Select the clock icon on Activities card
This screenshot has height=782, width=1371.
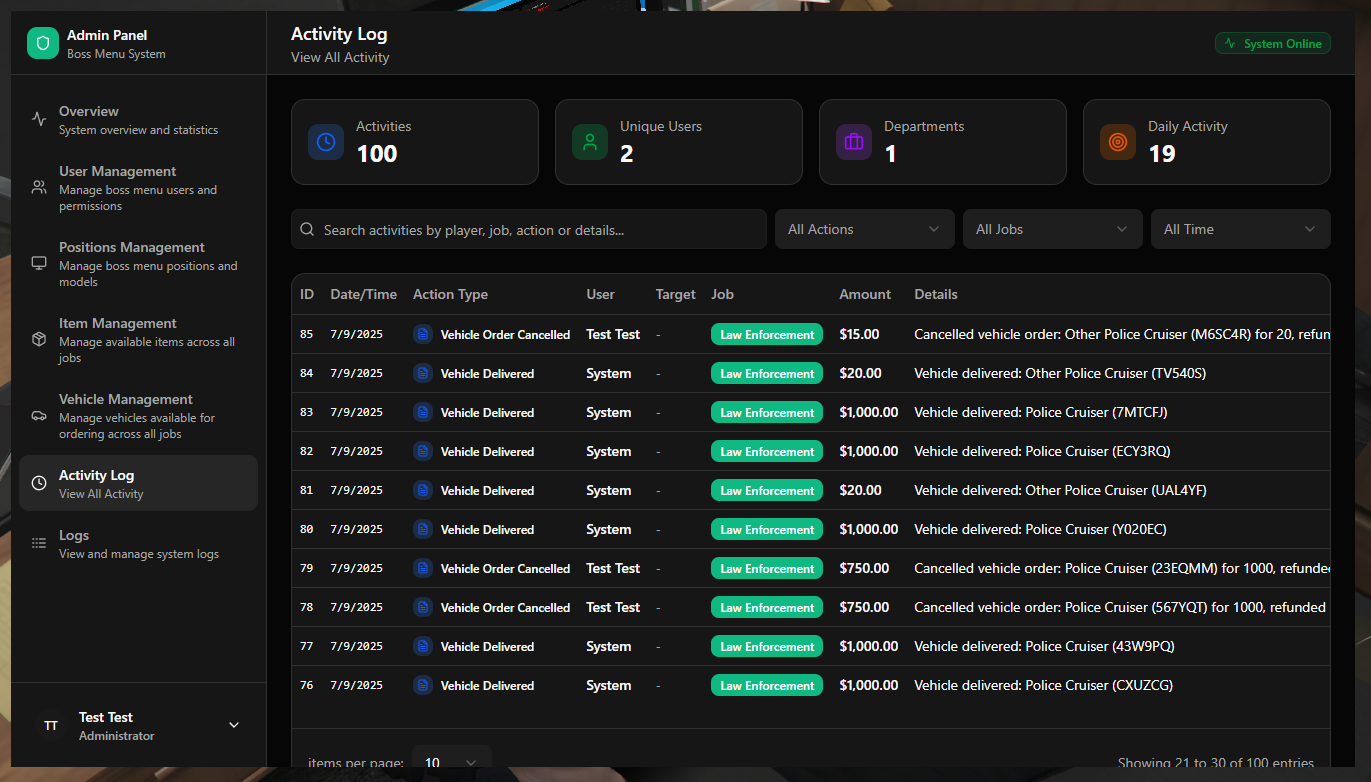click(x=325, y=142)
